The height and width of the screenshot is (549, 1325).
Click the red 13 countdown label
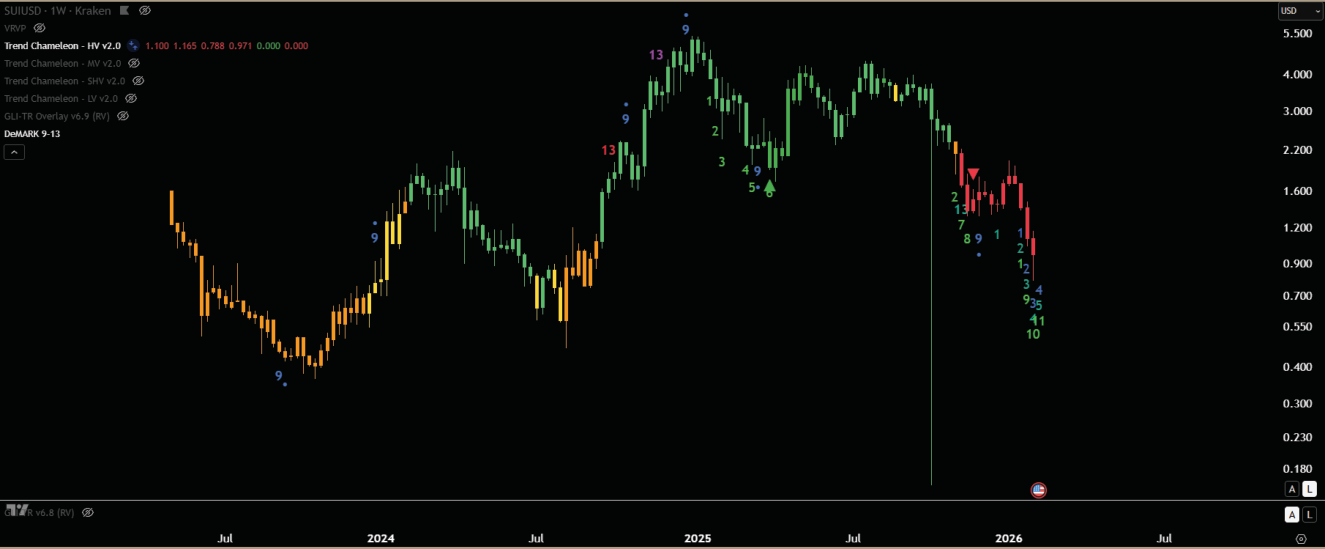pyautogui.click(x=609, y=150)
